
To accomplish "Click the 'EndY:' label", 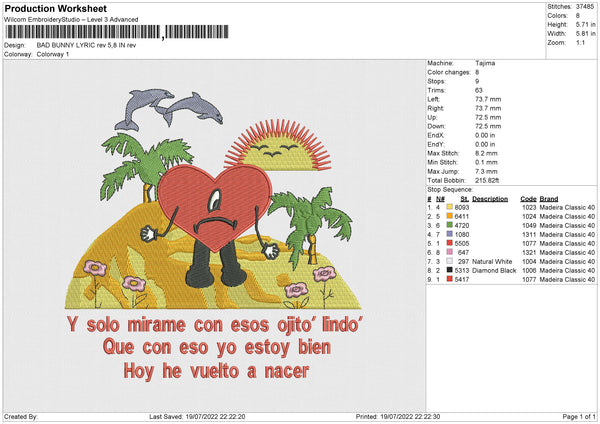I will [436, 144].
